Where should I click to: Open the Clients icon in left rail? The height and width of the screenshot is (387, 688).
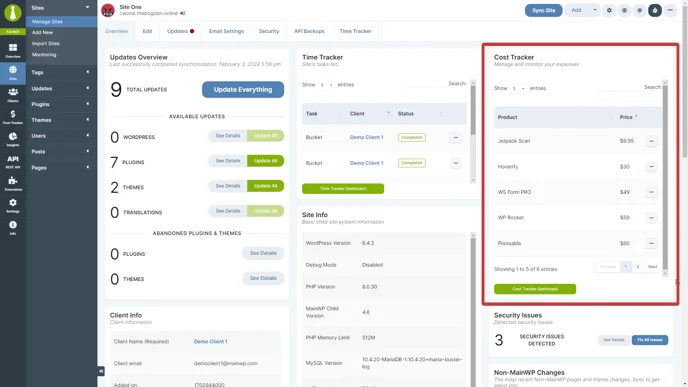coord(13,95)
